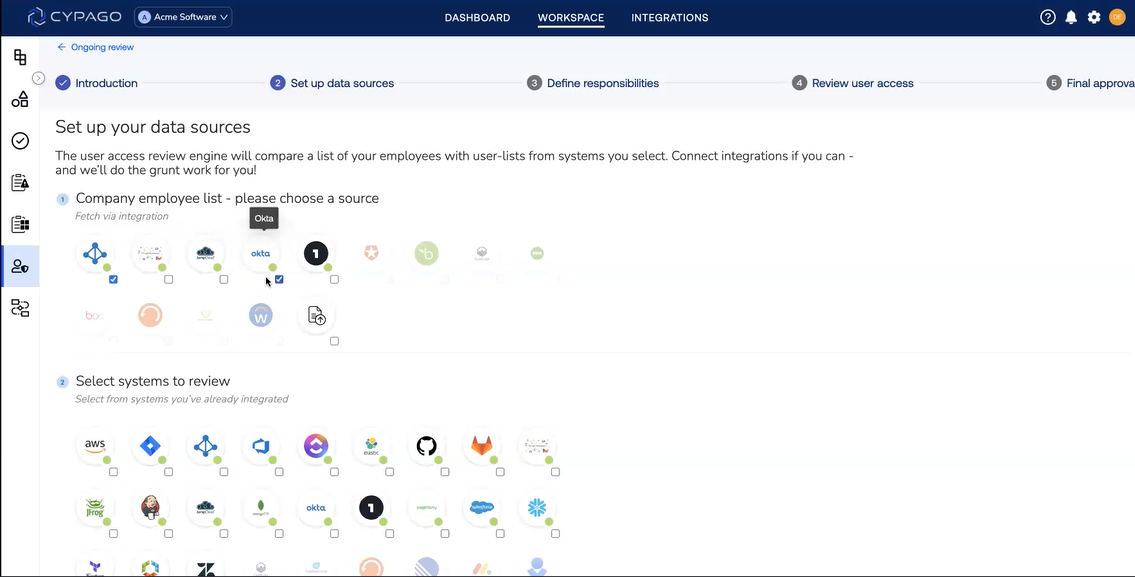Image resolution: width=1135 pixels, height=577 pixels.
Task: Select the AWS system icon
Action: 95,446
